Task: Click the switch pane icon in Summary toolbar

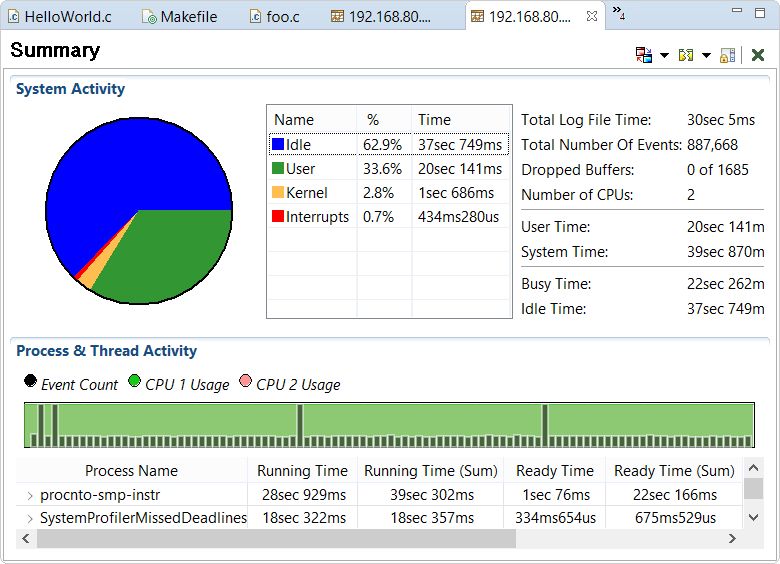Action: click(x=644, y=55)
